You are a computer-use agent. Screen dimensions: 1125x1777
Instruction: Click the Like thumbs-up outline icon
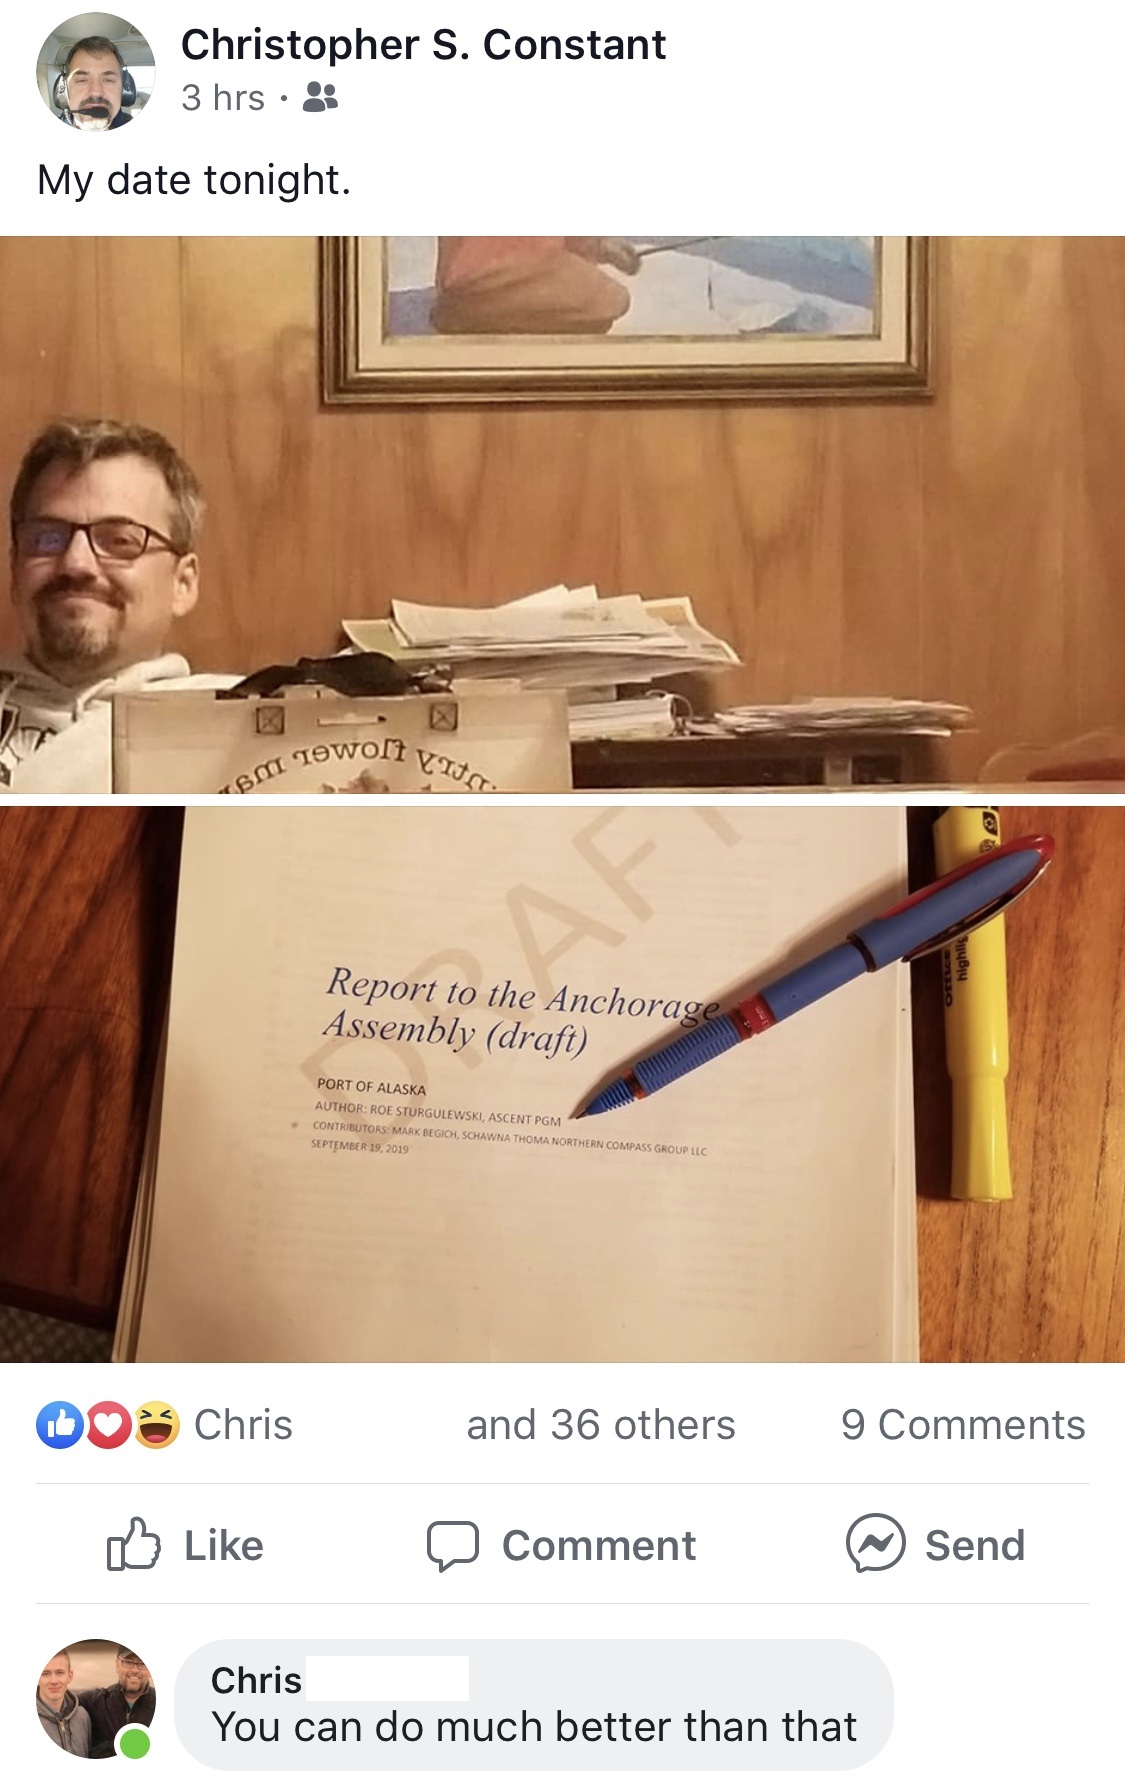[133, 1545]
